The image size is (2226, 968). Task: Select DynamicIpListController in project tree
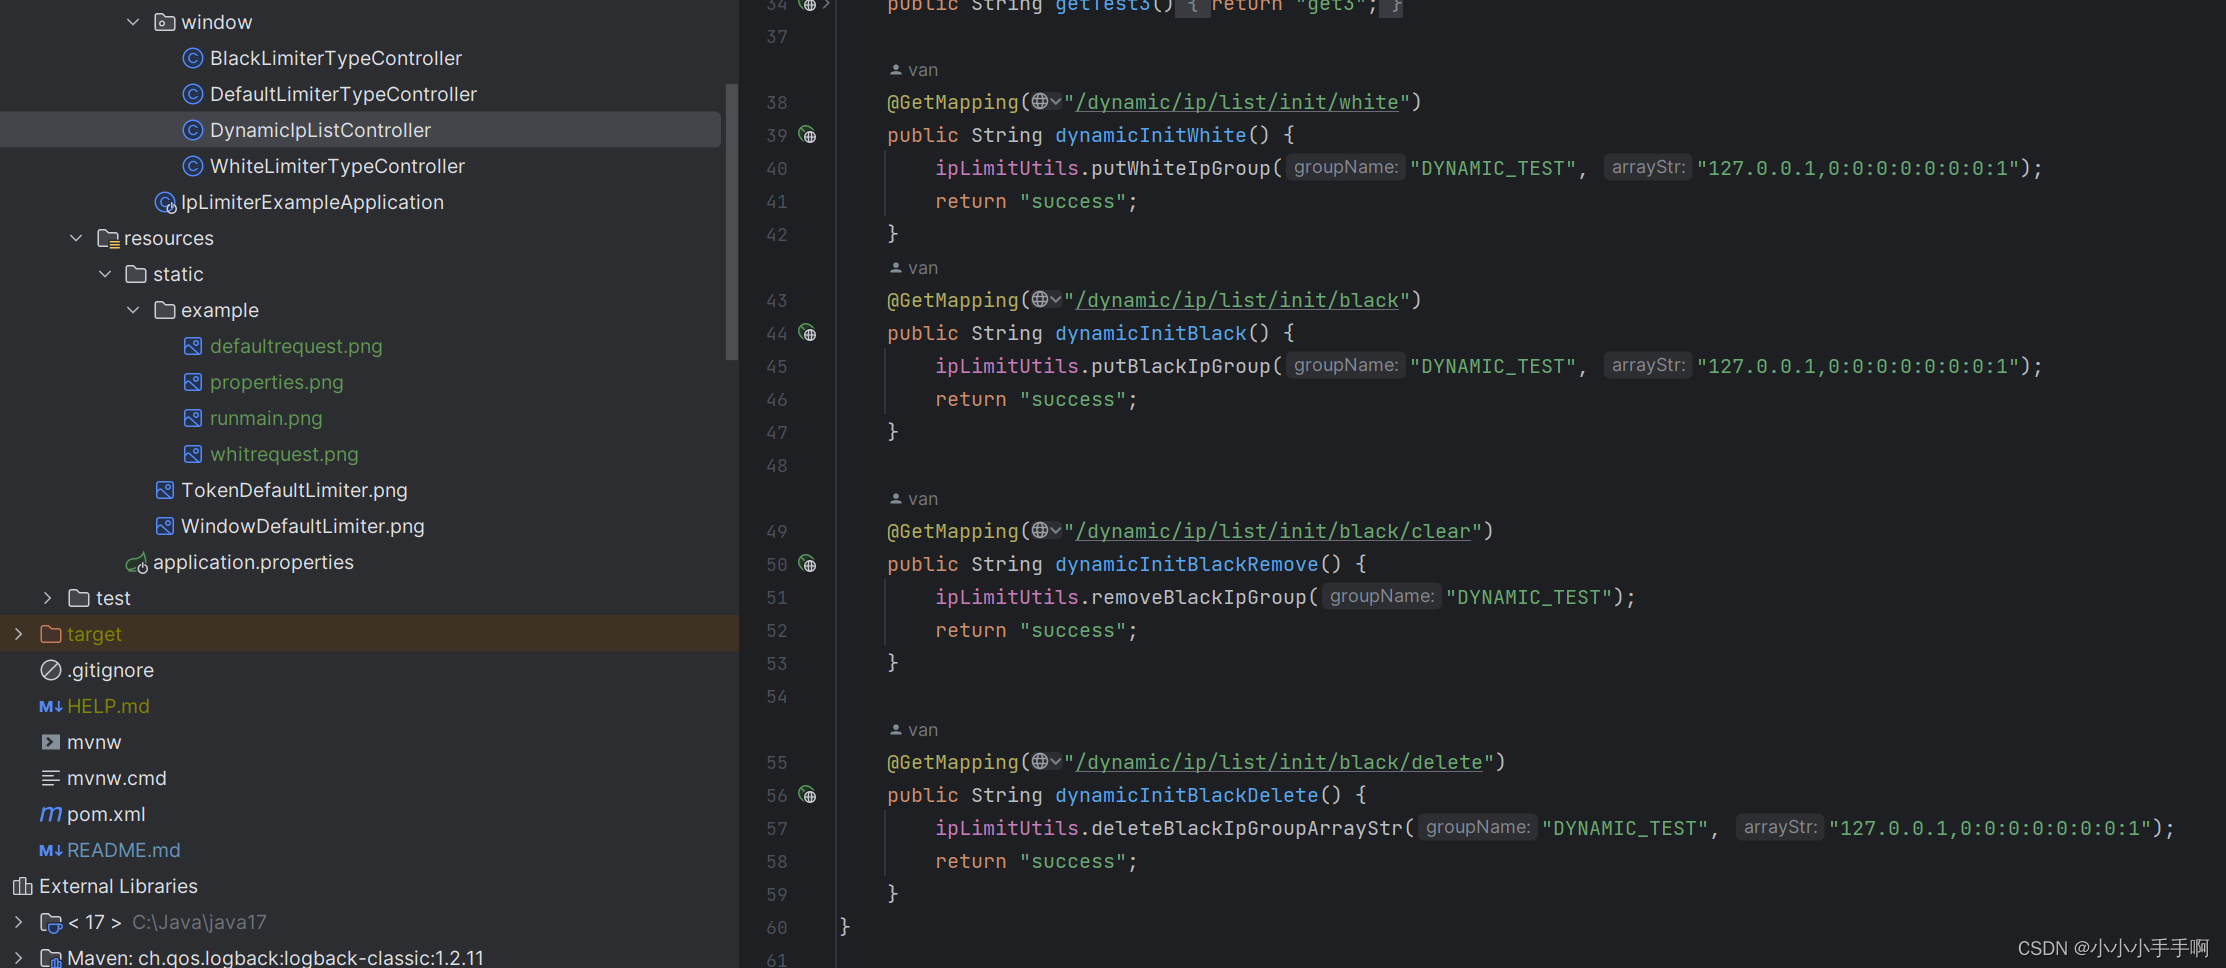click(x=320, y=130)
